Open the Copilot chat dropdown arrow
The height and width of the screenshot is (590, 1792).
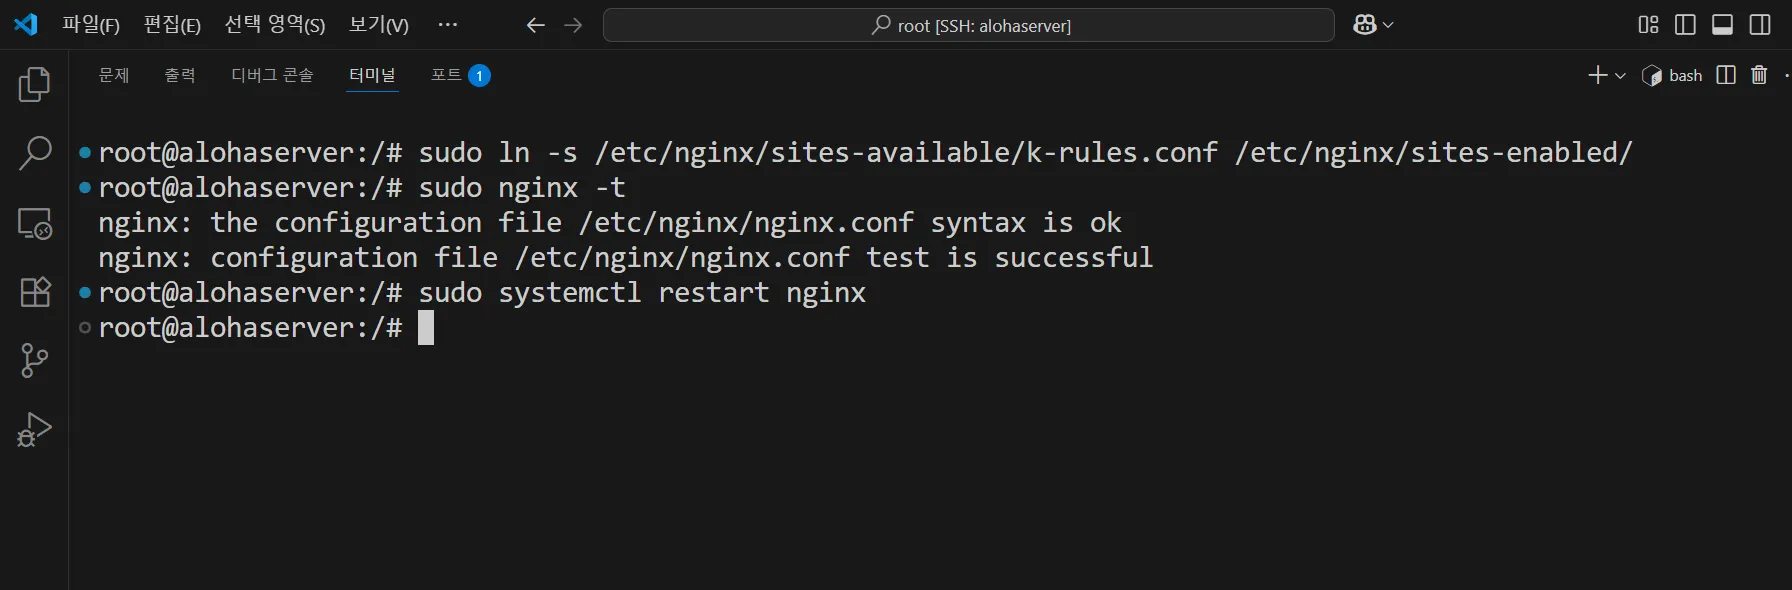click(1388, 25)
